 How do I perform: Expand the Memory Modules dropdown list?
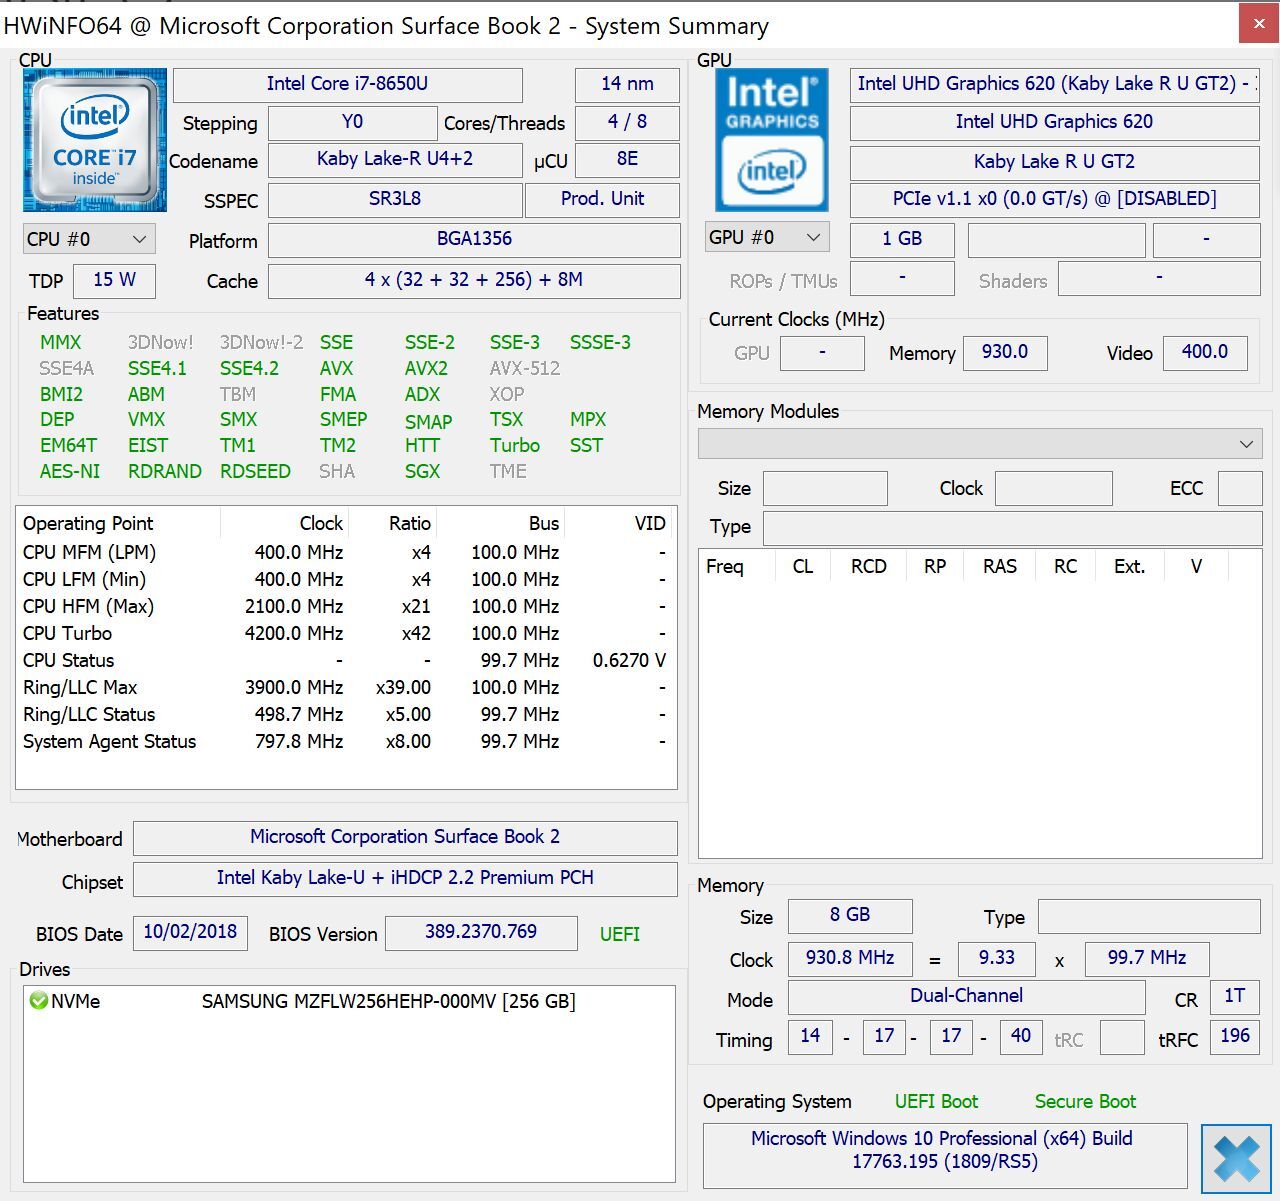pyautogui.click(x=979, y=444)
